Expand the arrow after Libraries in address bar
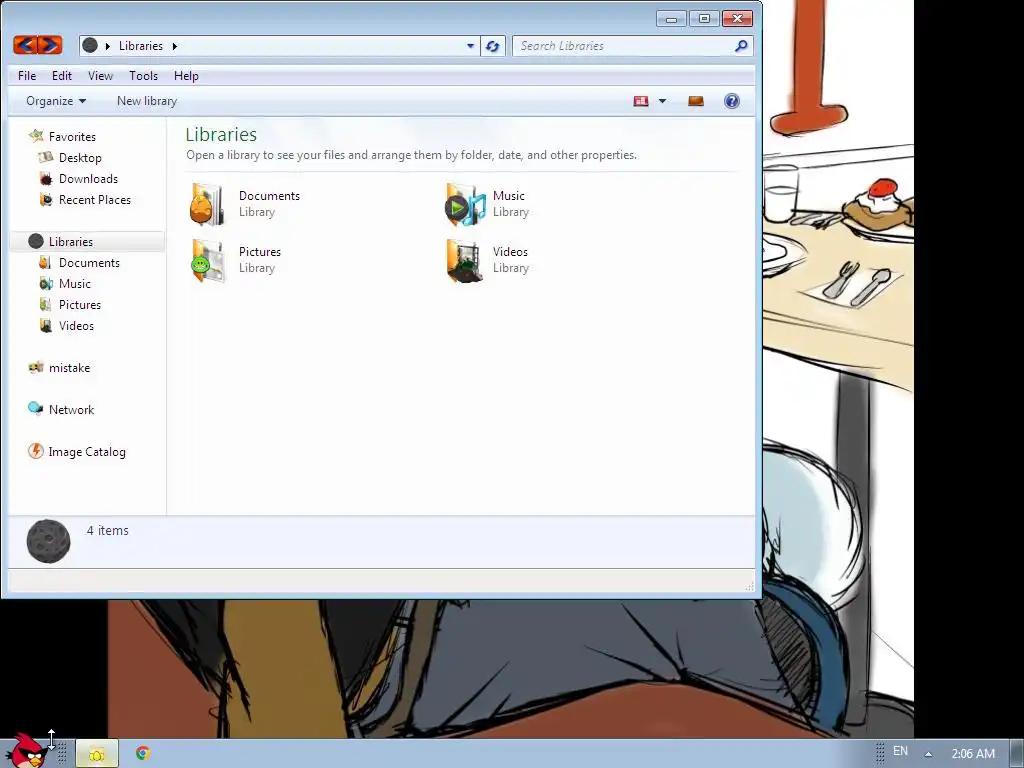Screen dimensions: 1024x768 [x=174, y=46]
